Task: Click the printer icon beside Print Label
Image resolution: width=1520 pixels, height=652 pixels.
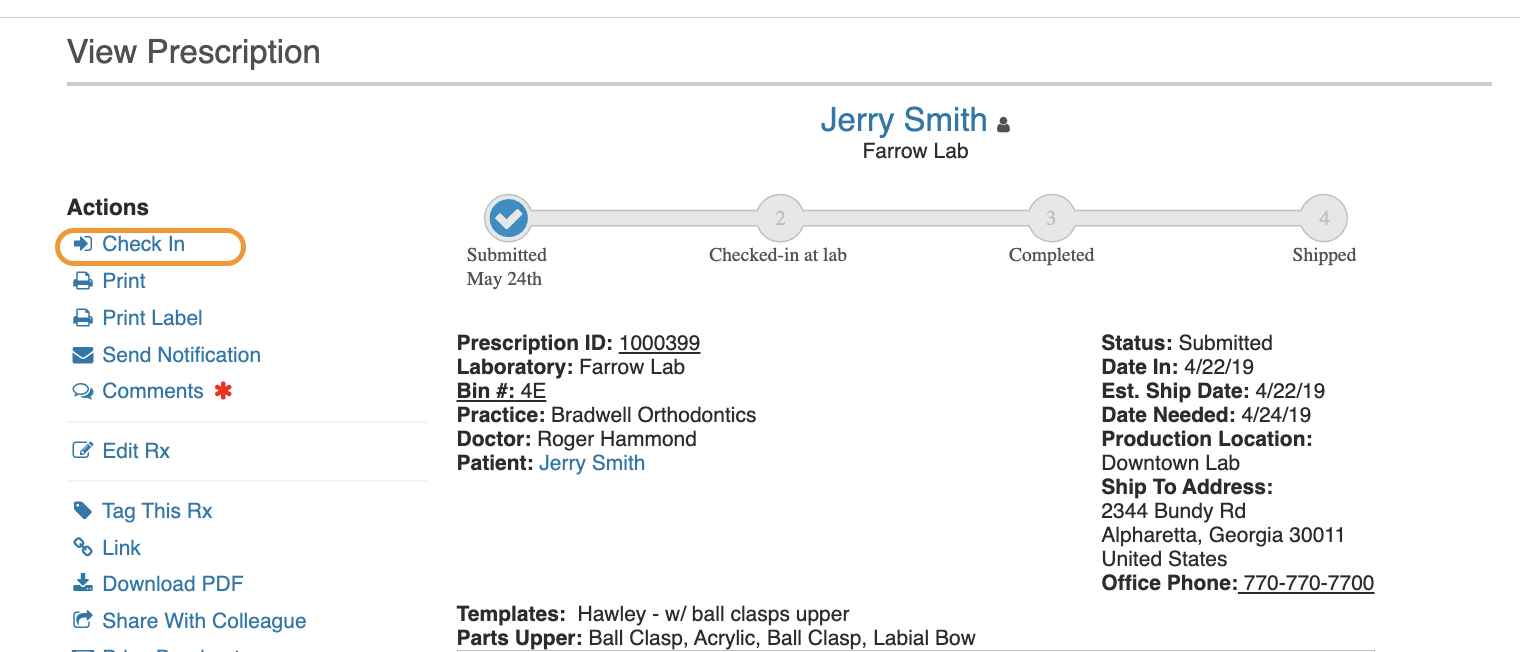Action: click(83, 318)
